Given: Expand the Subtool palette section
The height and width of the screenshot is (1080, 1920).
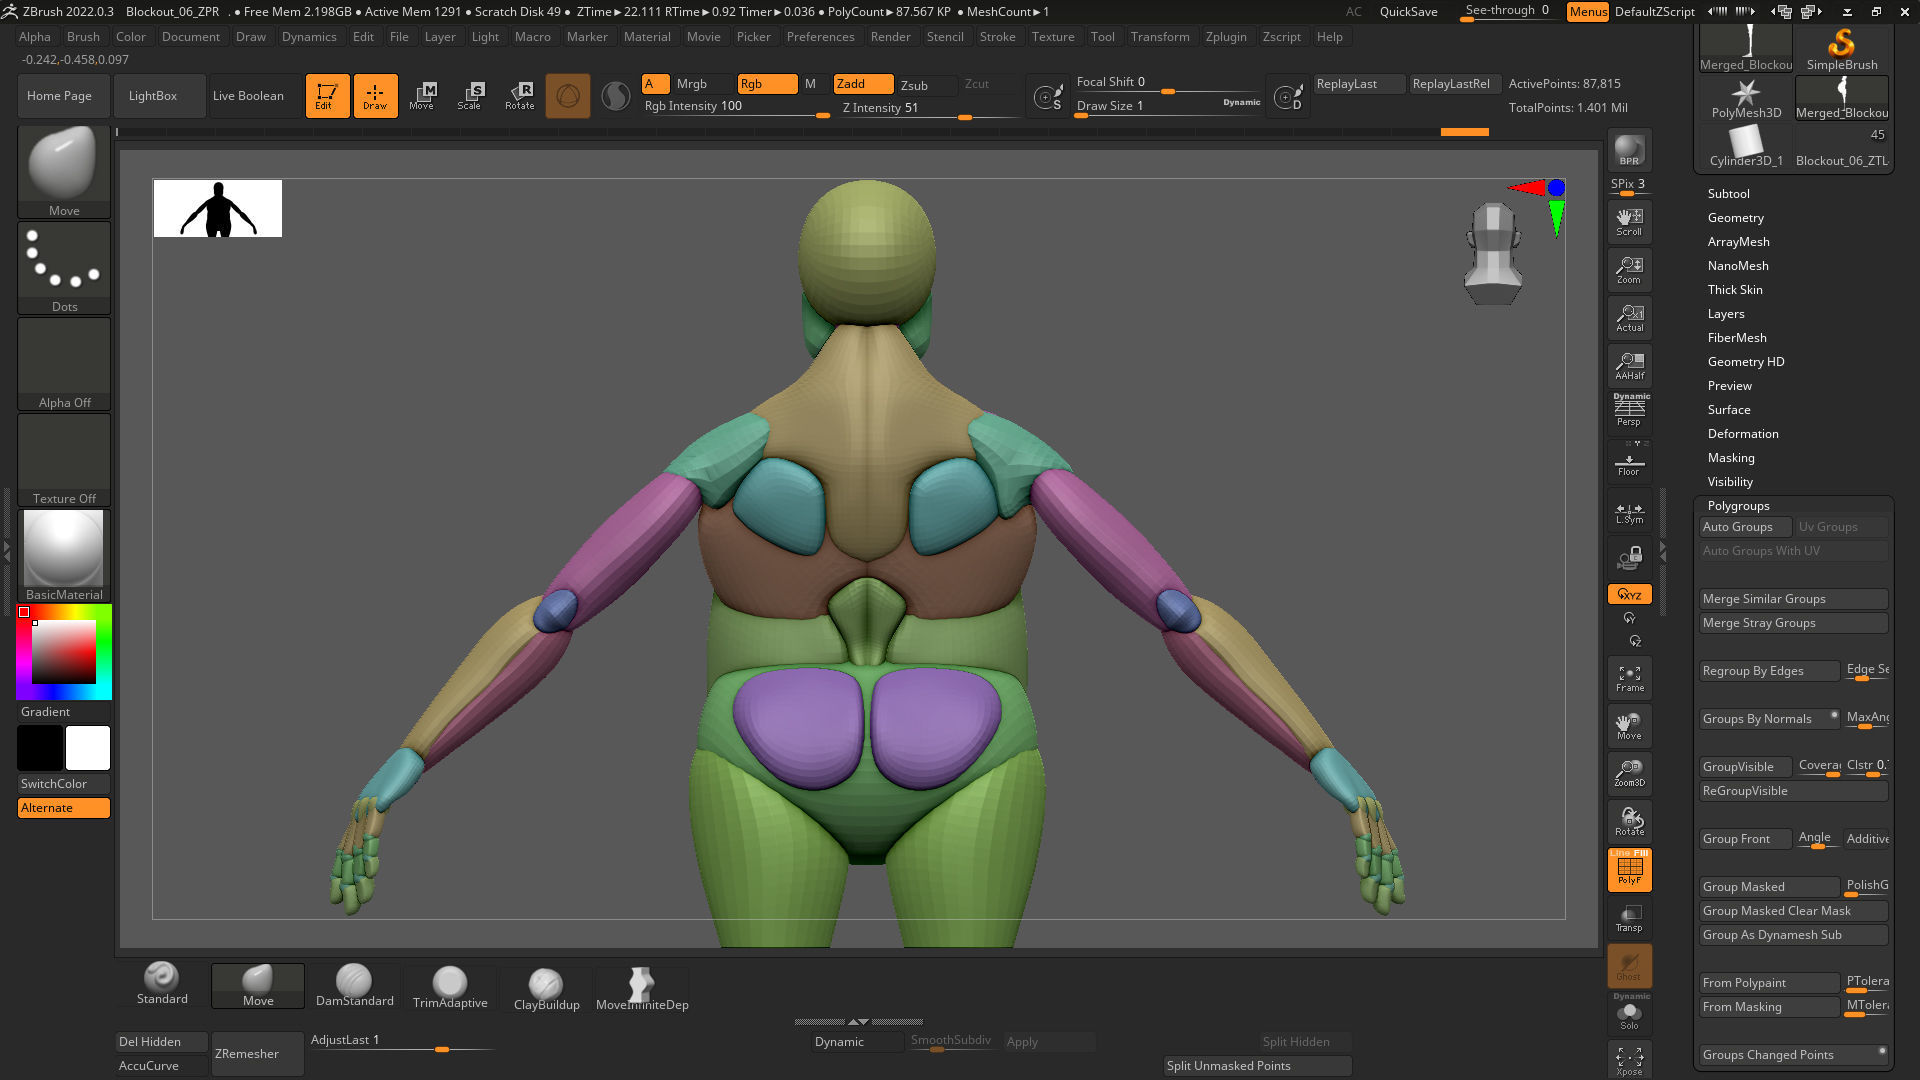Looking at the screenshot, I should tap(1728, 194).
